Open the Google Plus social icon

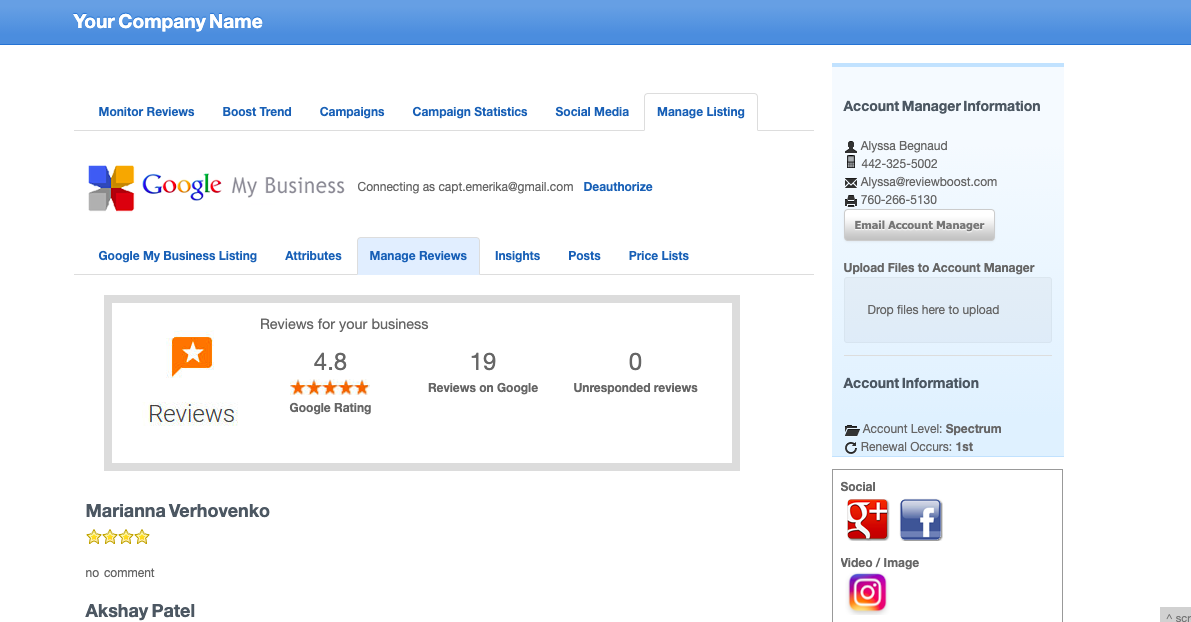pos(867,519)
